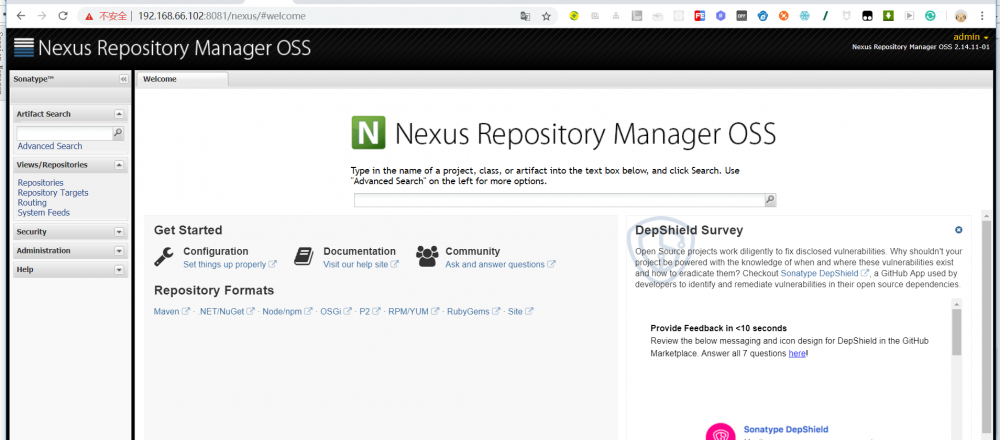Collapse the Artifact Search section
The image size is (1000, 440).
coord(119,114)
